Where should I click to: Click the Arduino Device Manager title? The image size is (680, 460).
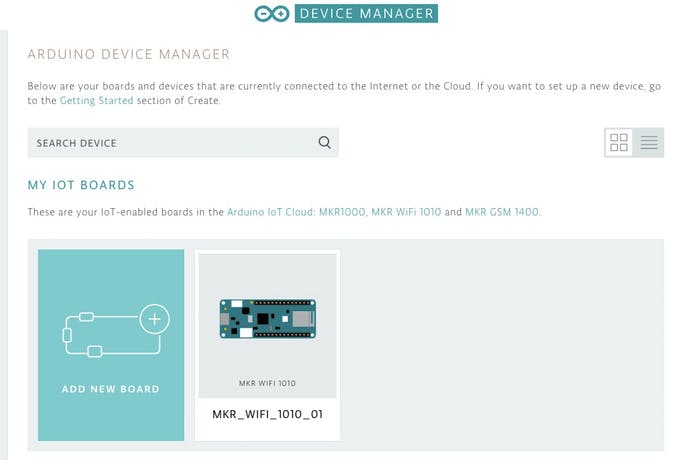[x=128, y=54]
